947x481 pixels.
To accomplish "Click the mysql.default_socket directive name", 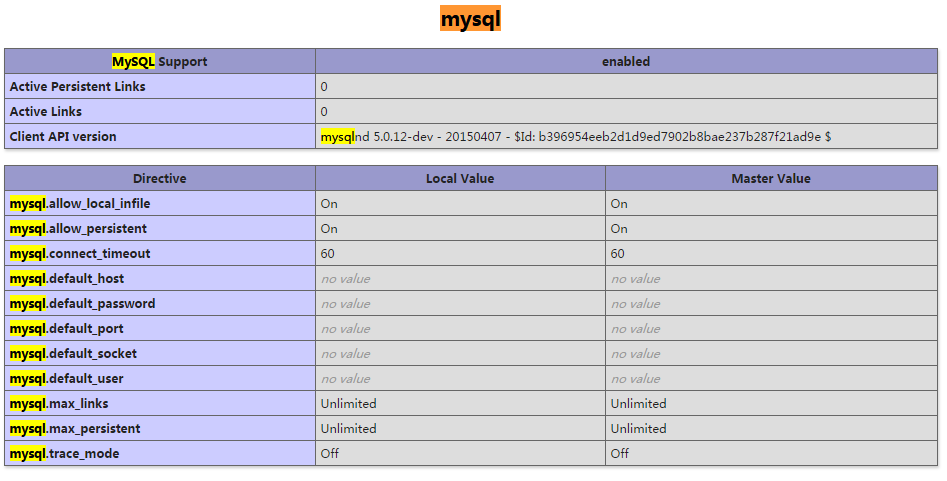I will tap(73, 353).
